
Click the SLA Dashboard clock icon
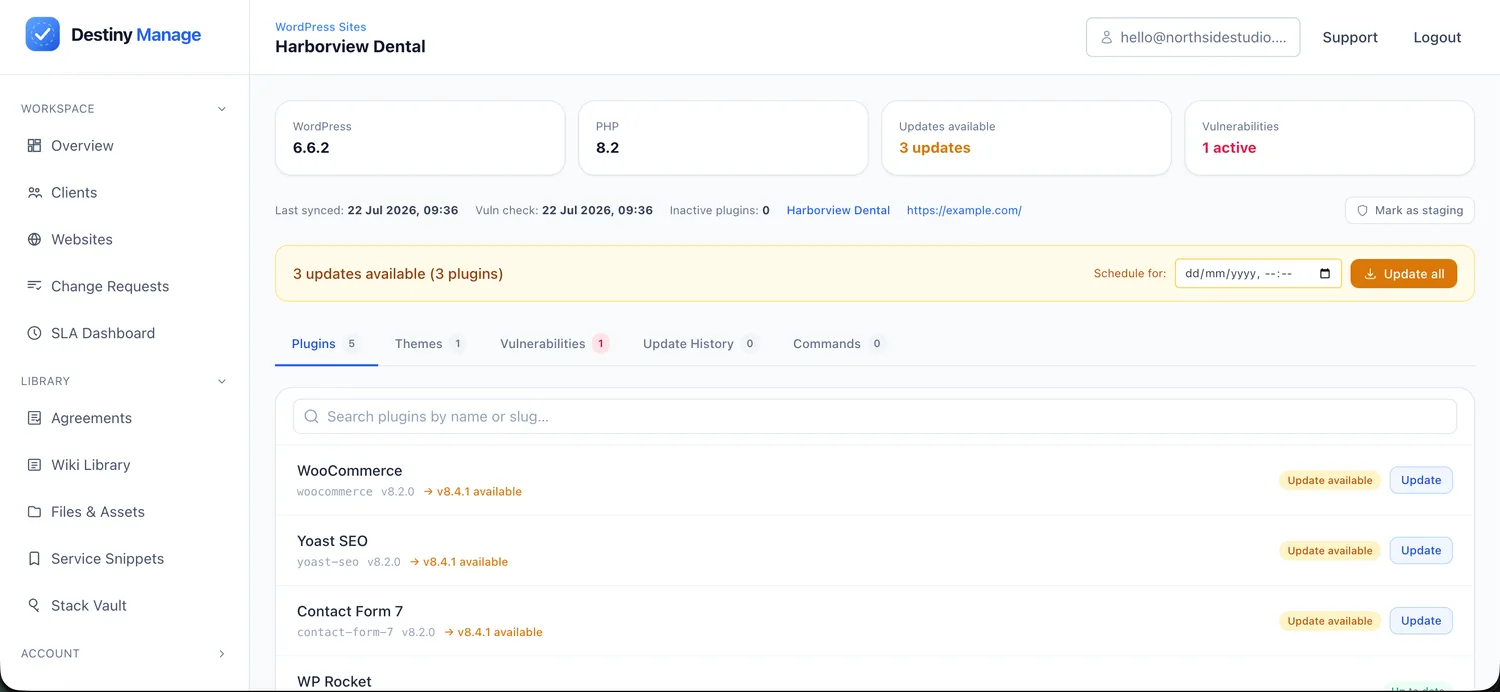(x=34, y=333)
